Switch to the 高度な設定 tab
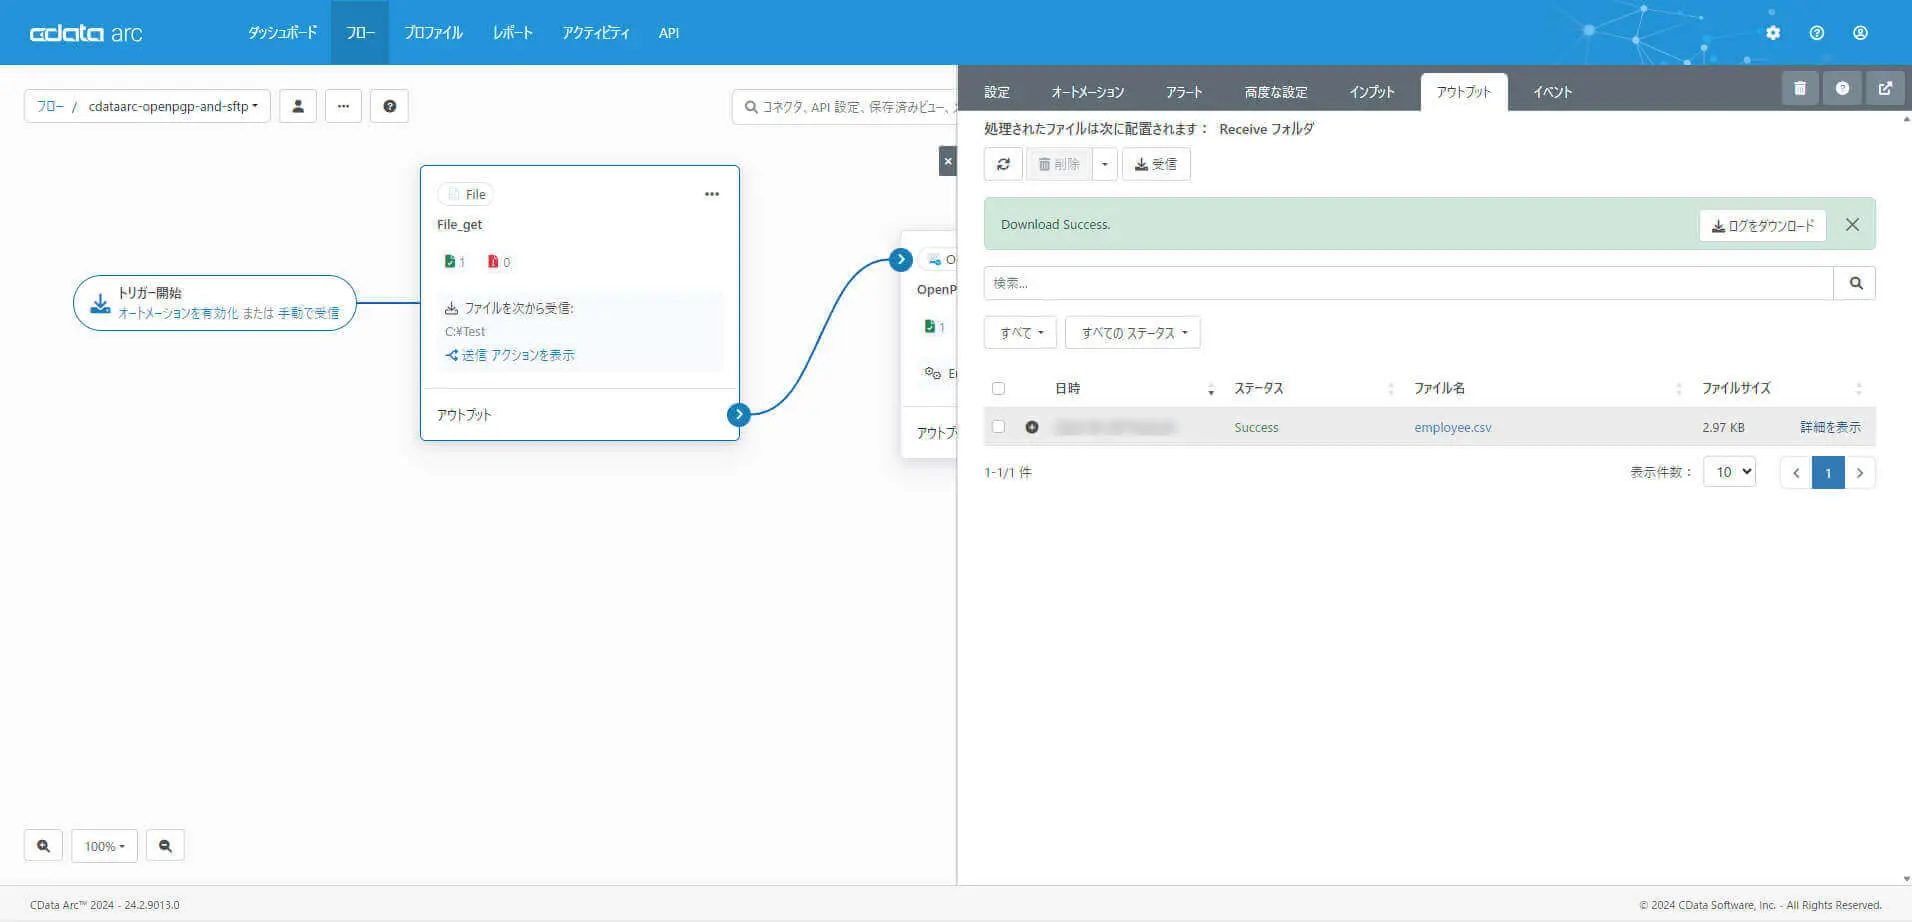This screenshot has width=1912, height=922. point(1276,92)
